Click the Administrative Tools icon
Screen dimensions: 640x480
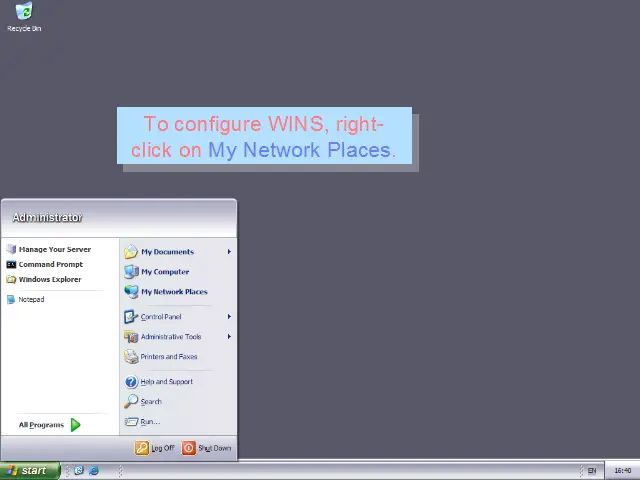131,337
